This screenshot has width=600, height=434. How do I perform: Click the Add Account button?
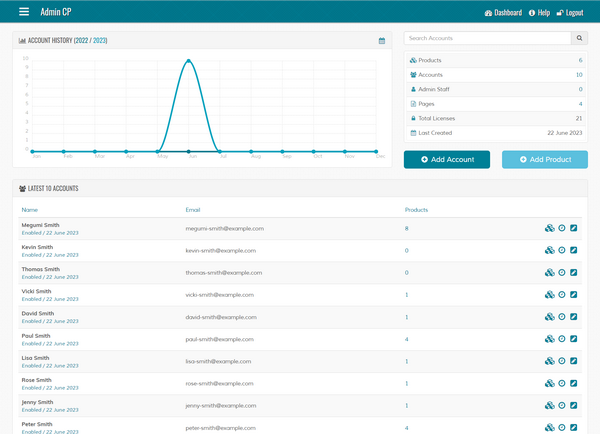point(447,159)
